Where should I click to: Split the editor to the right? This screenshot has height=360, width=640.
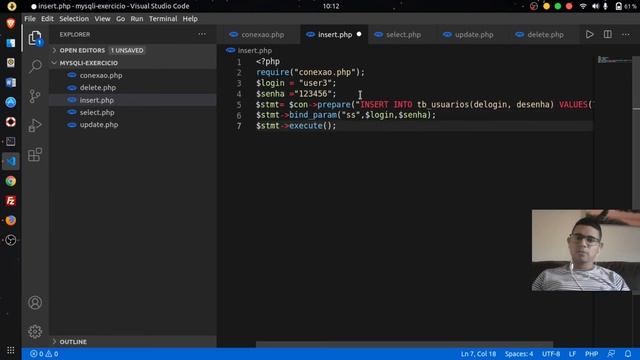coord(608,34)
